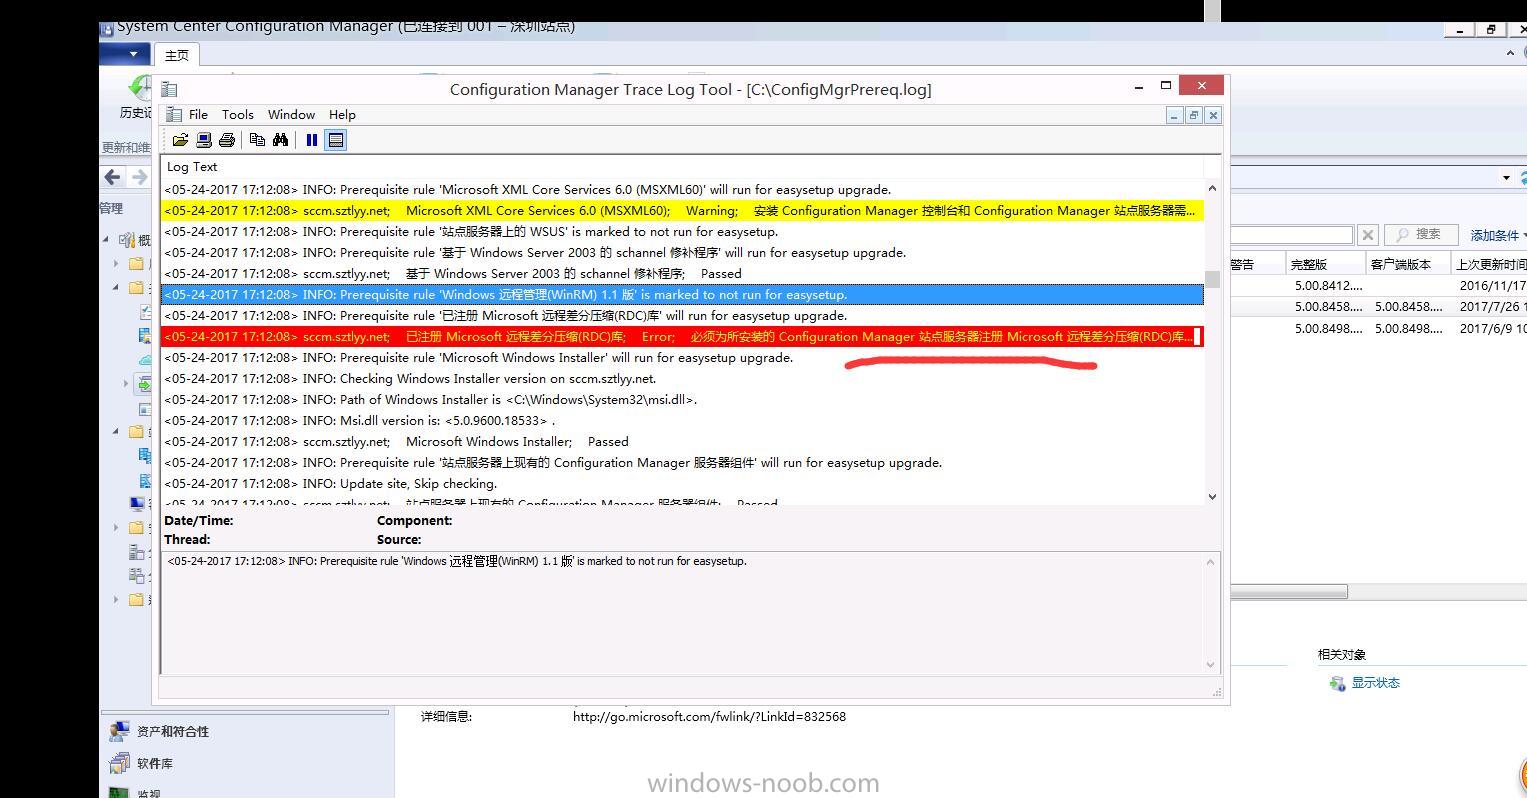Open the Window menu in Trace Log Tool

point(291,115)
